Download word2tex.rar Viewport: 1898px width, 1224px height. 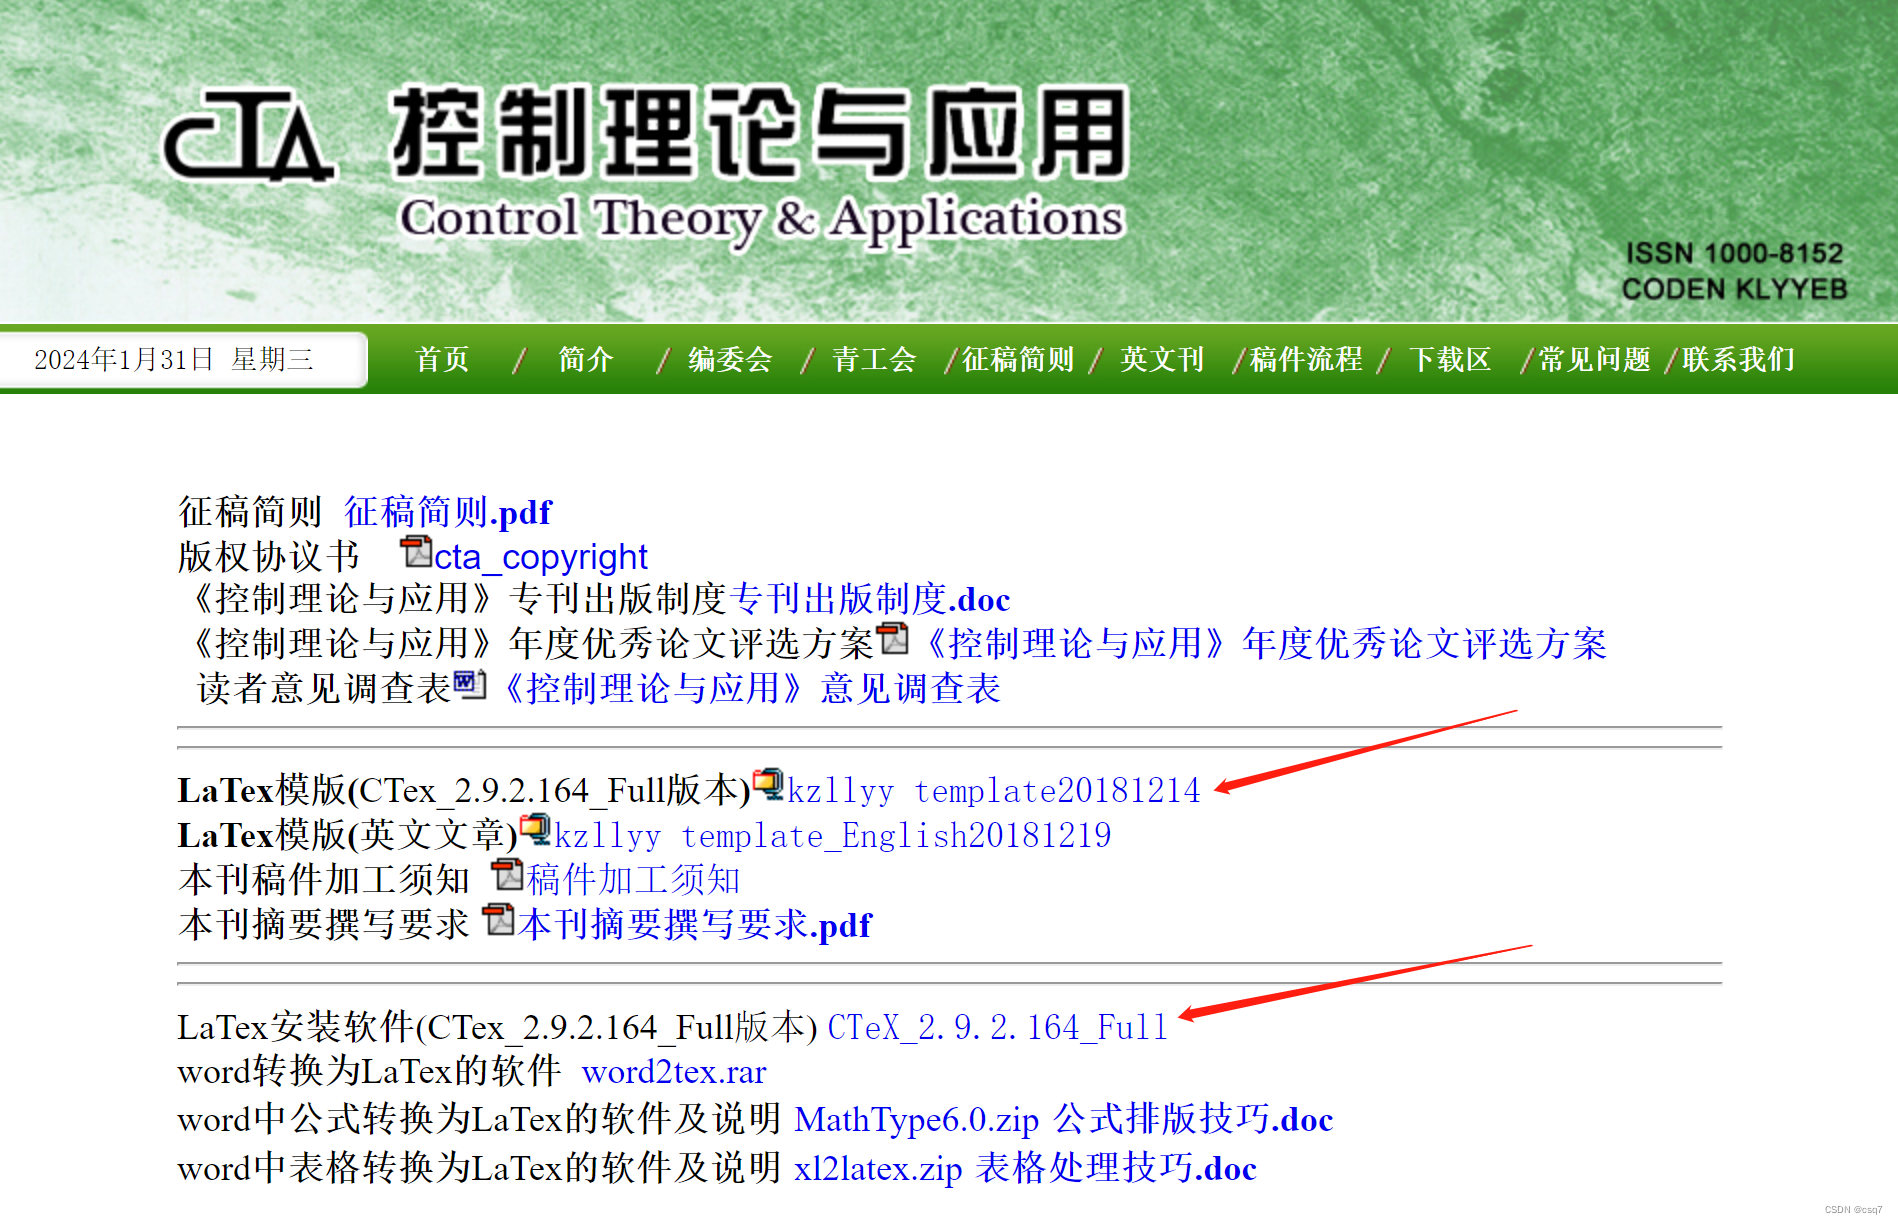pos(673,1072)
